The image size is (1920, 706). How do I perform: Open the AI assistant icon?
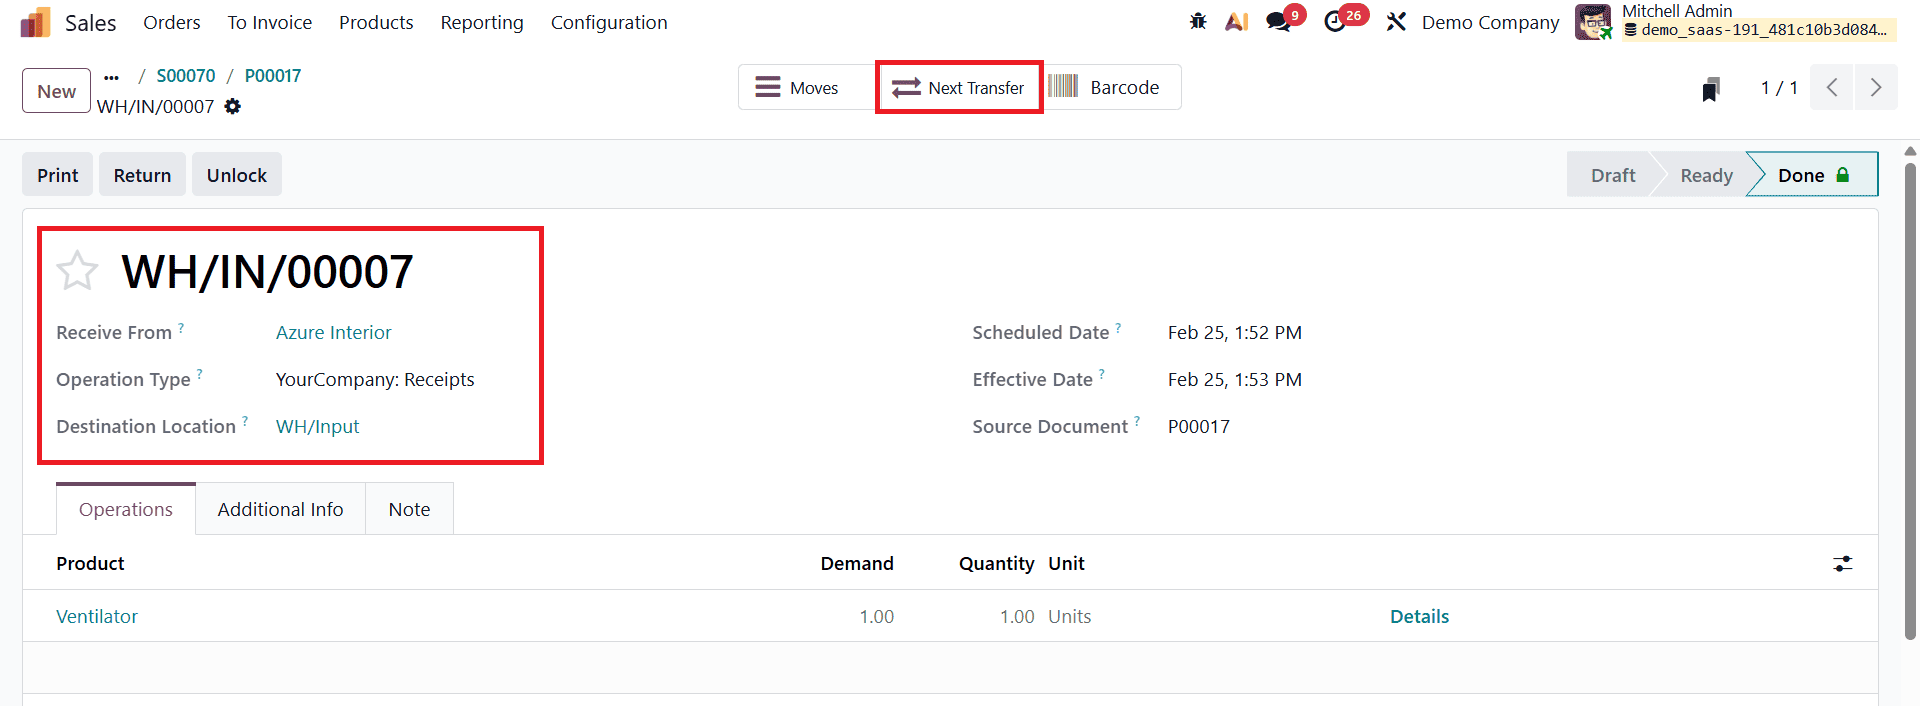pyautogui.click(x=1237, y=21)
